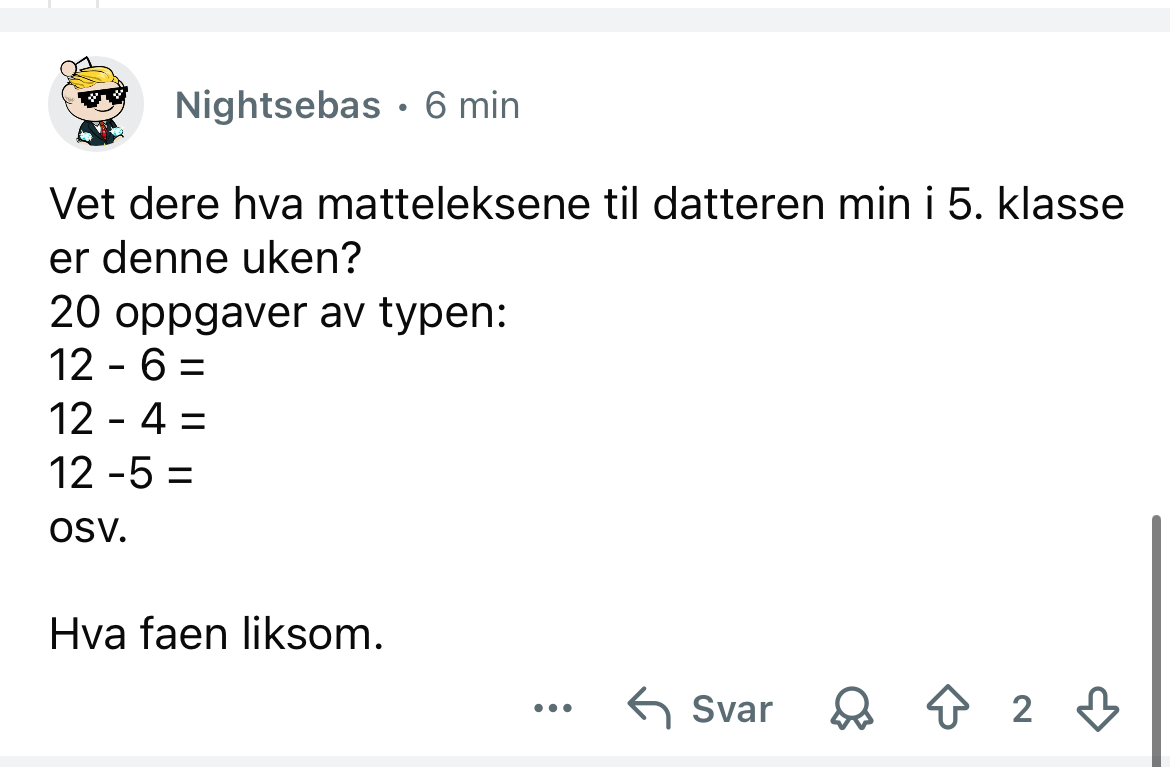Click the vote count number 2
1170x767 pixels.
click(x=1022, y=709)
